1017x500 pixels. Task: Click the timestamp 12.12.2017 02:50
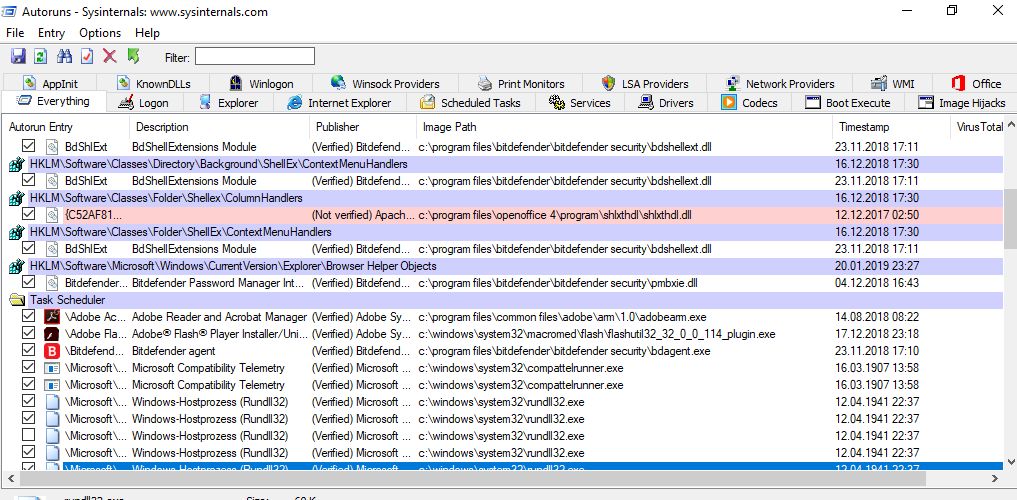[x=877, y=215]
